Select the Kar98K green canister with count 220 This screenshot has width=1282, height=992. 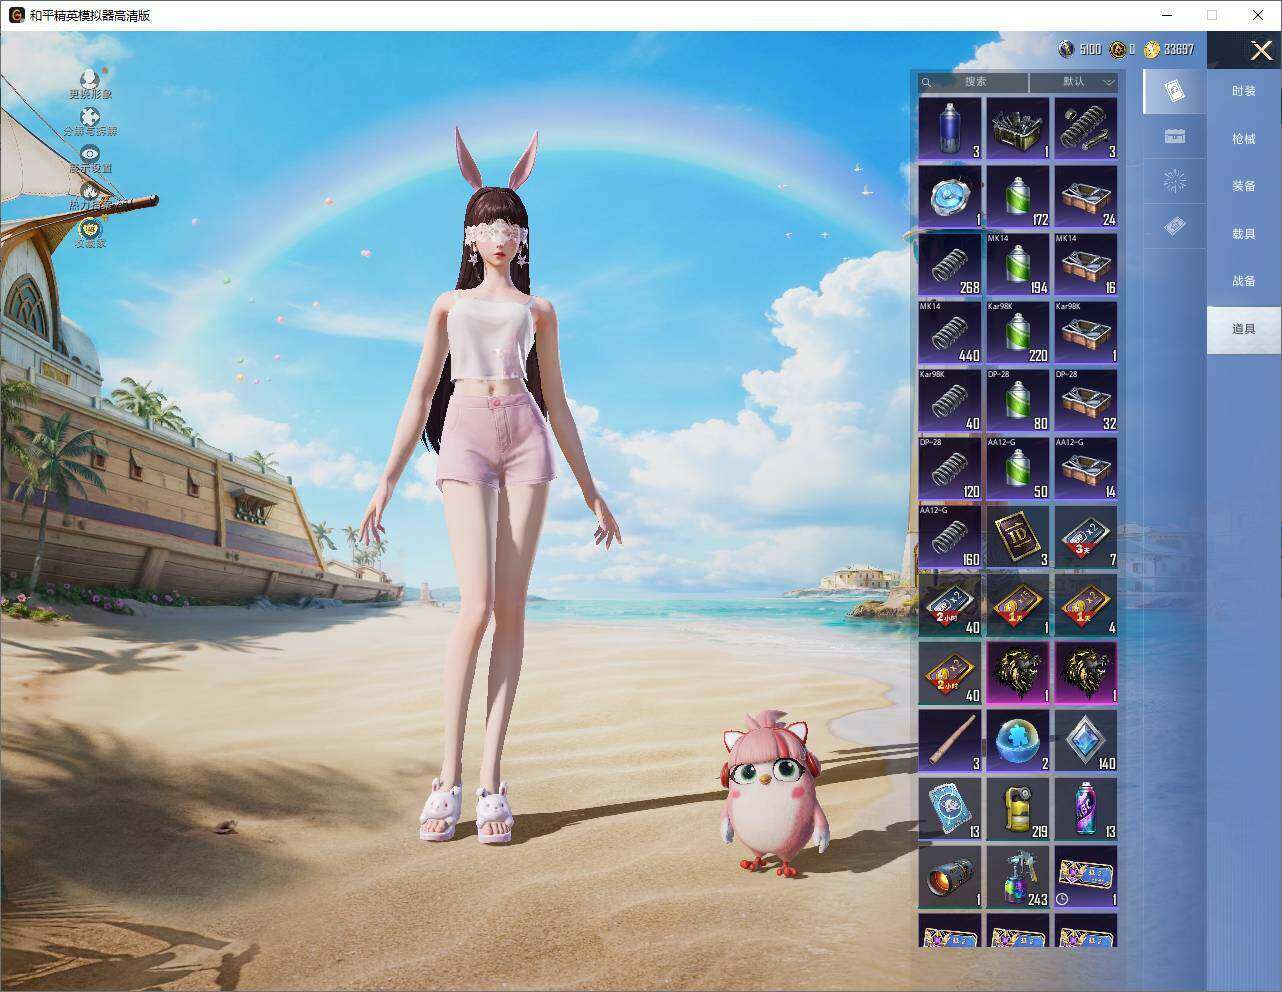[1018, 333]
